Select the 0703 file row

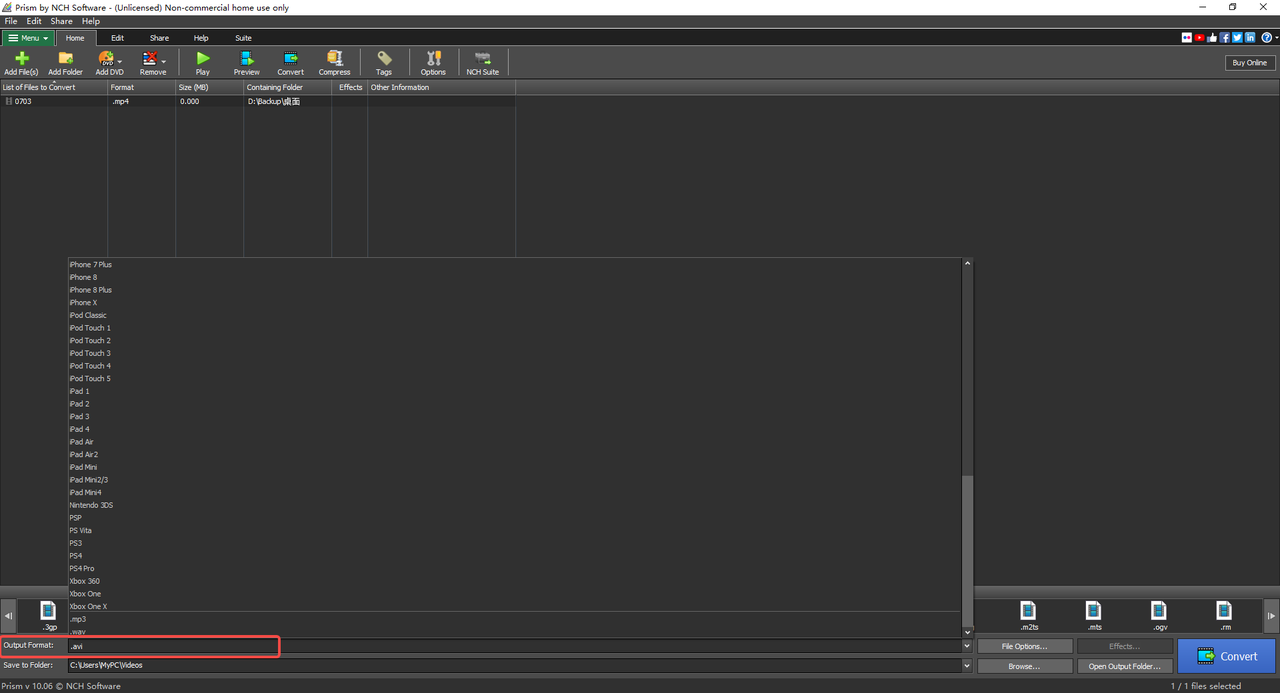258,101
